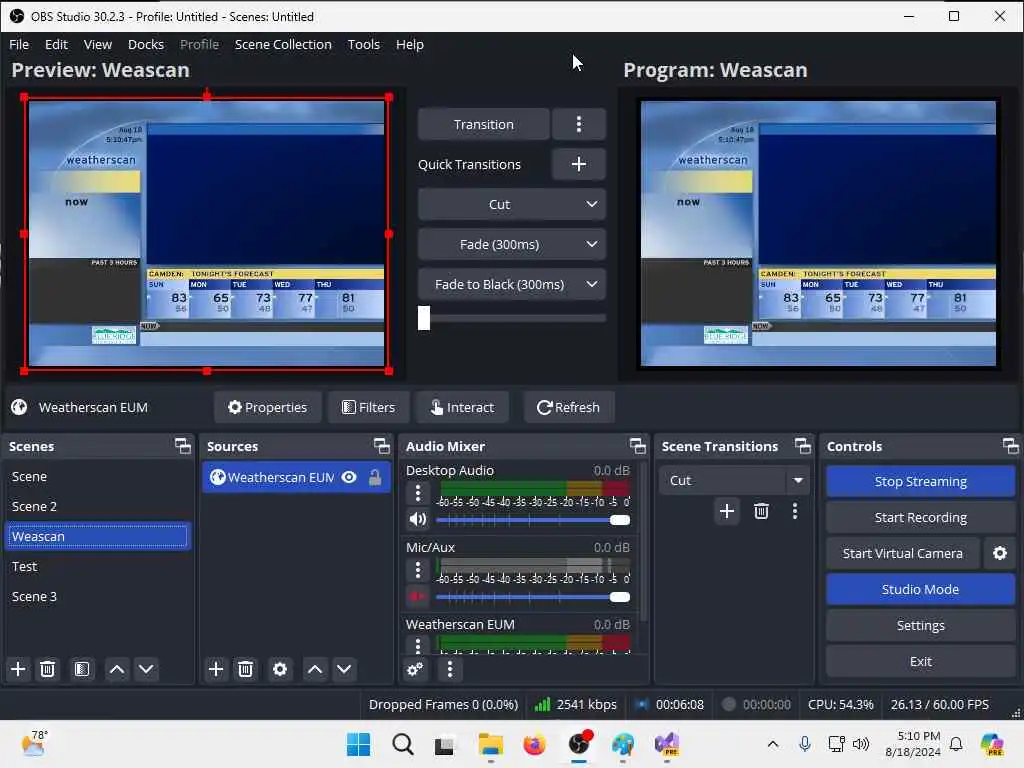The width and height of the screenshot is (1024, 768).
Task: Undock the Audio Mixer panel
Action: click(x=637, y=446)
